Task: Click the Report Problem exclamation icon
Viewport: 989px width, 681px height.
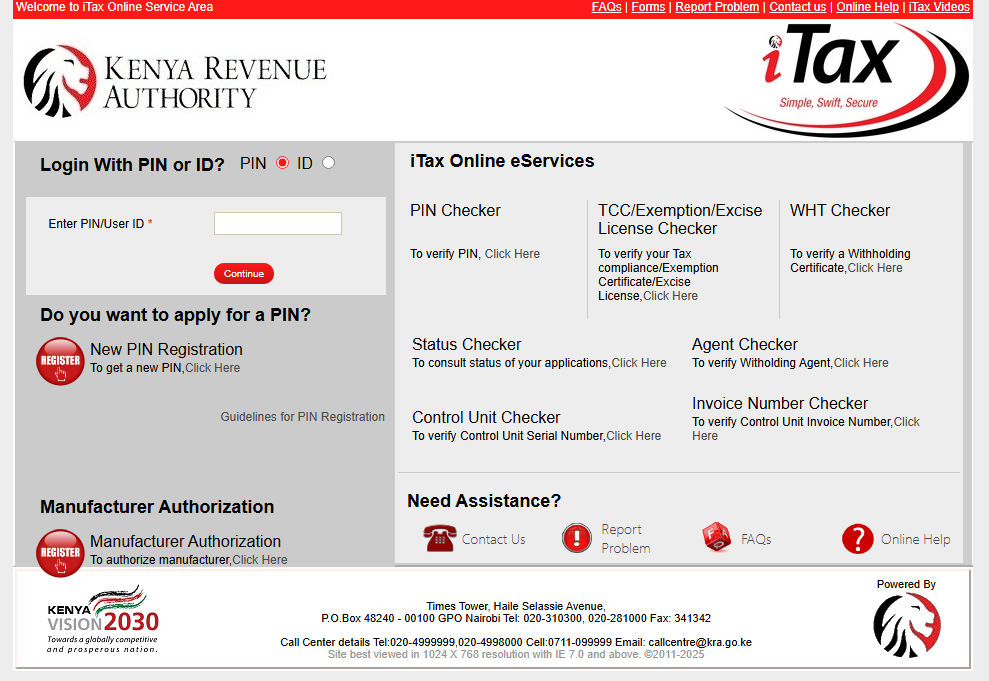Action: click(577, 539)
